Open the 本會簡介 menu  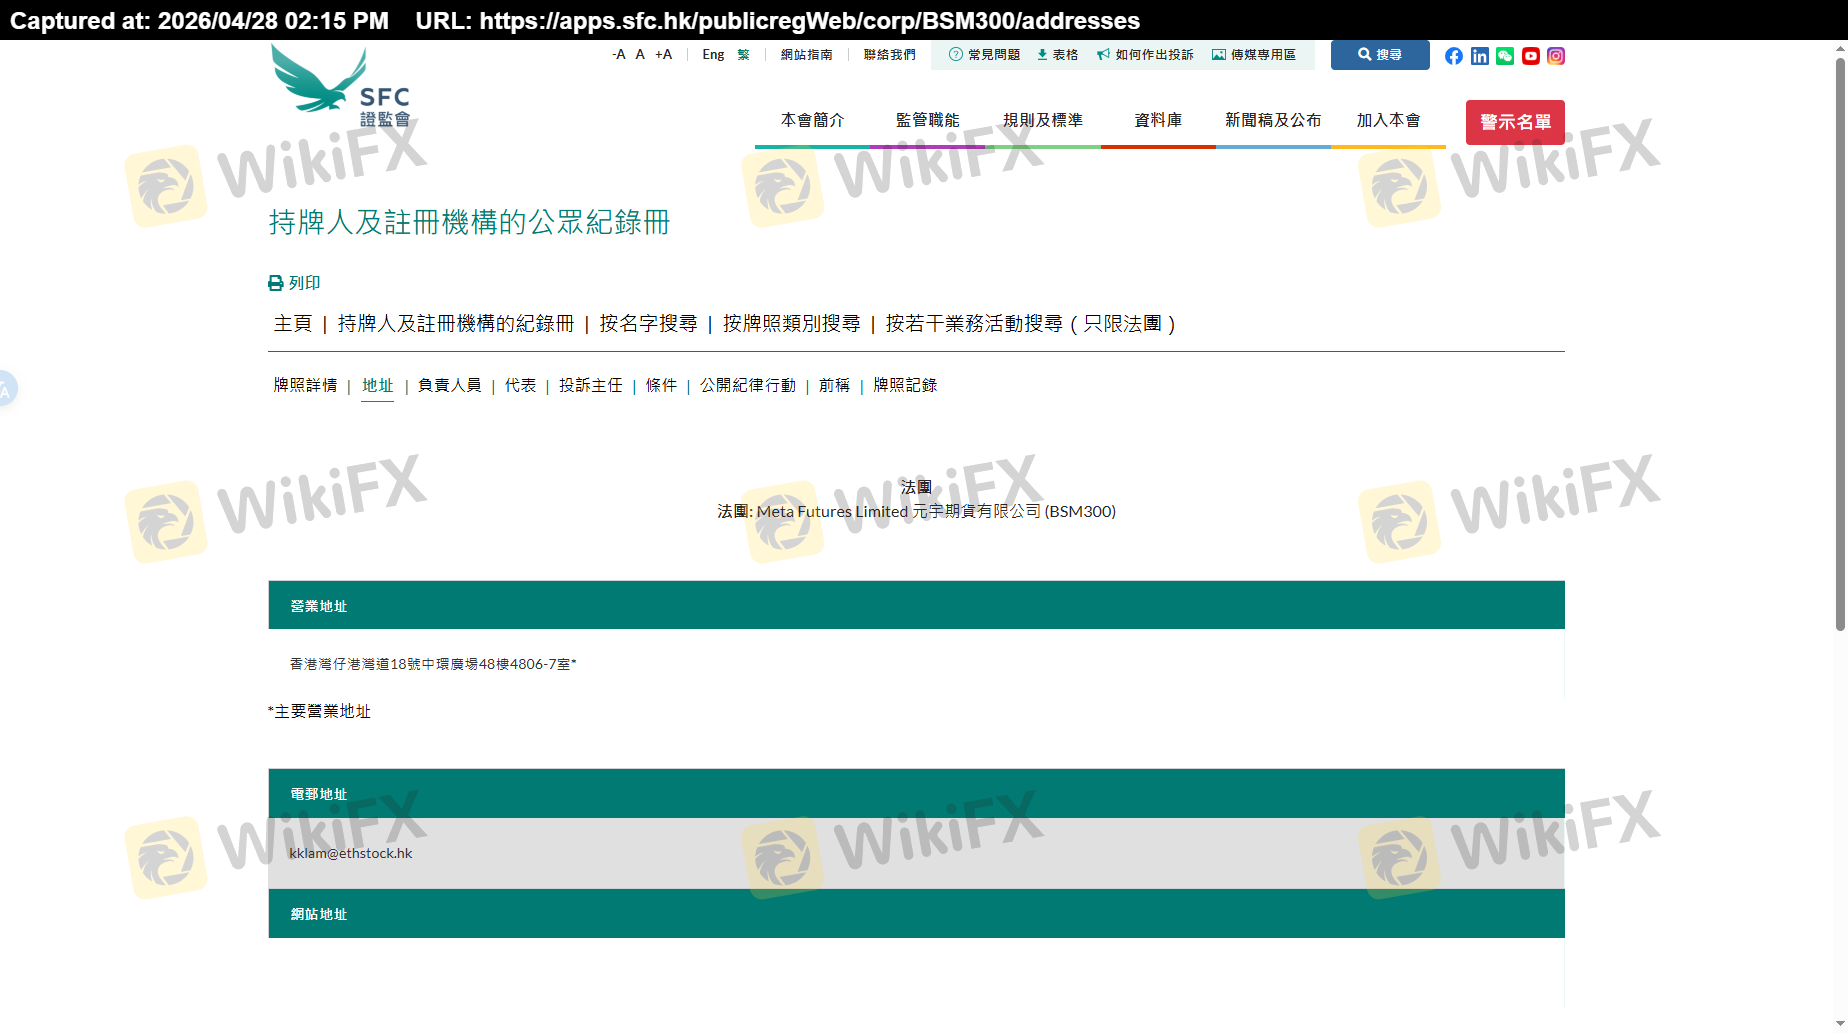(812, 120)
